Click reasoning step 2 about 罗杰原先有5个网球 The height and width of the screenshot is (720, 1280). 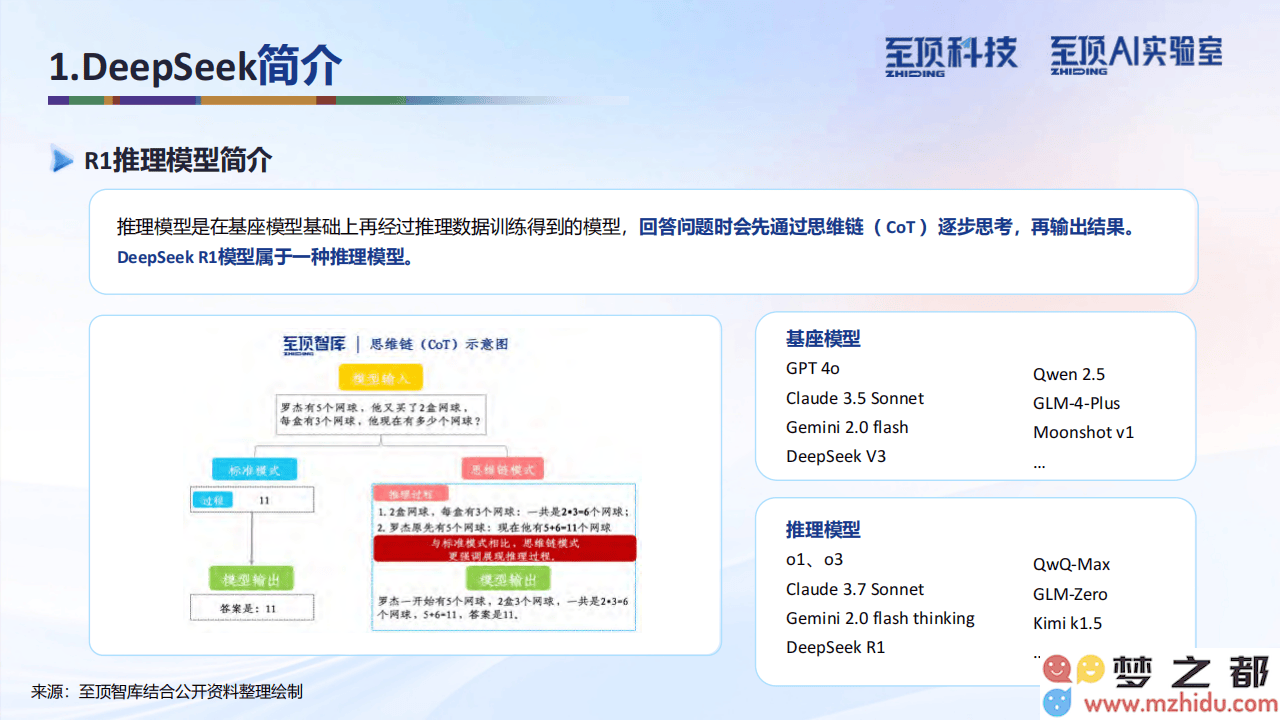494,527
